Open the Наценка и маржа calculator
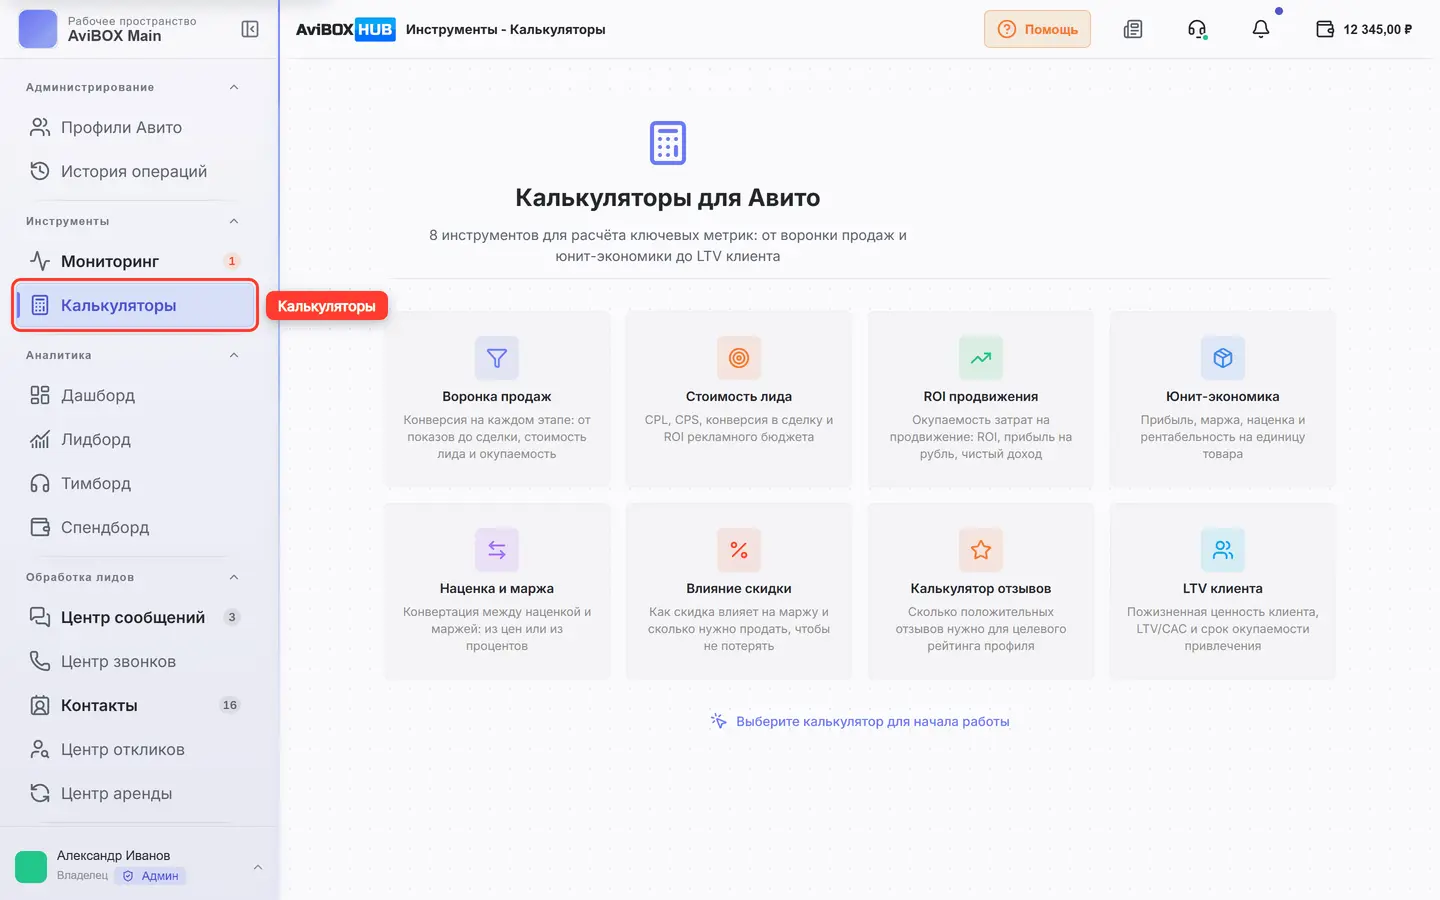Image resolution: width=1440 pixels, height=900 pixels. (x=497, y=591)
